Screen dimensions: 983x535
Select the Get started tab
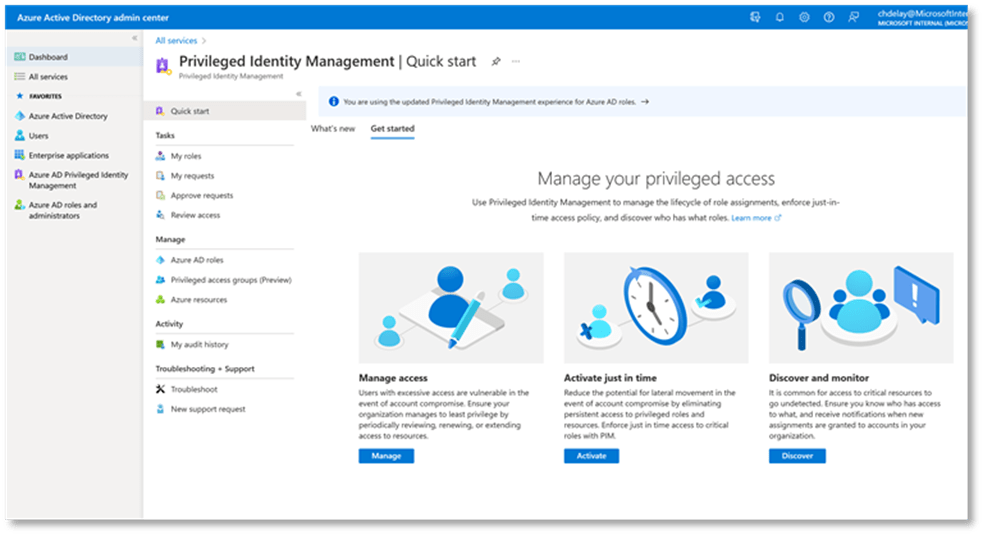pyautogui.click(x=392, y=129)
